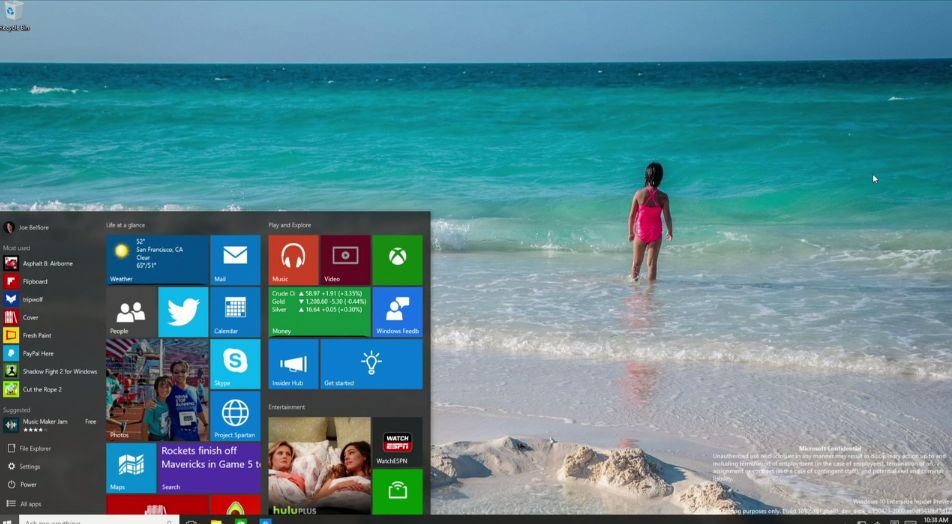Click the 'Most used' section label
This screenshot has width=952, height=524.
16,248
